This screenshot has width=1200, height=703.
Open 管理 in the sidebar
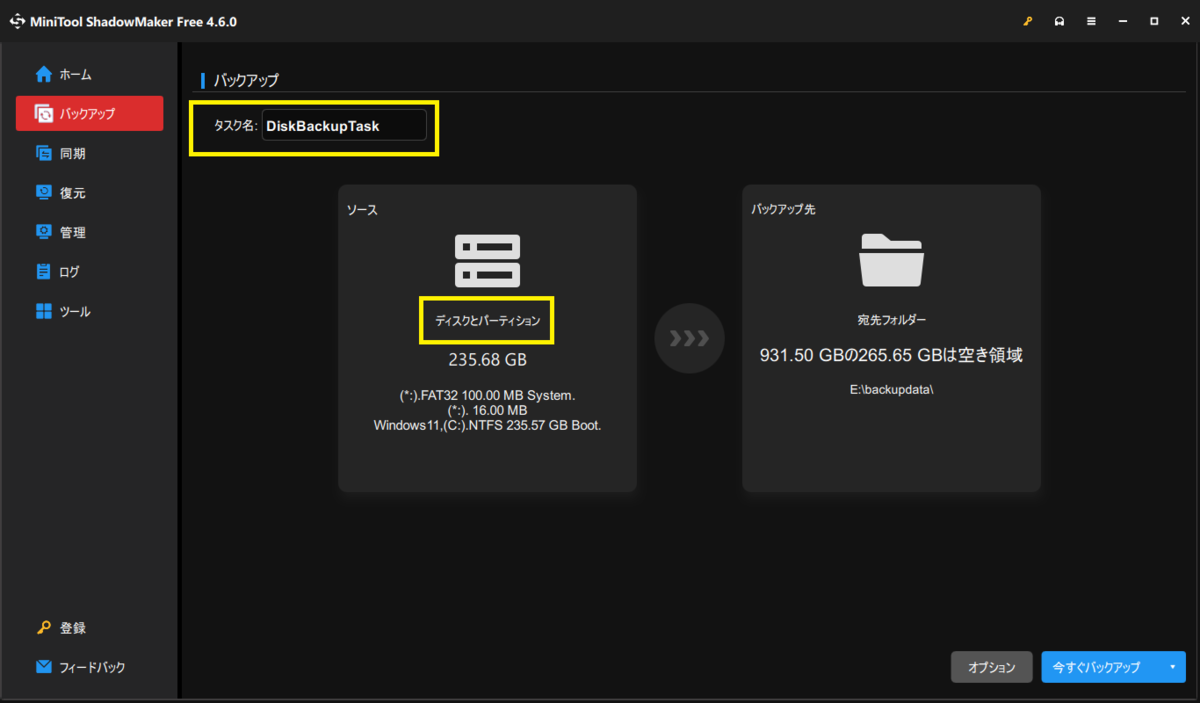coord(89,232)
